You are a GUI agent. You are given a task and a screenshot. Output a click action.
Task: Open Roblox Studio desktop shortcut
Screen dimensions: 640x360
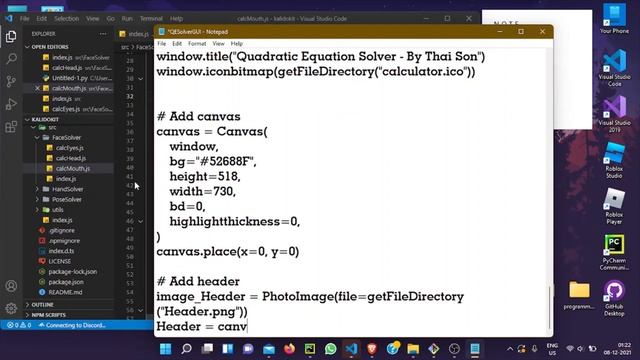[614, 160]
